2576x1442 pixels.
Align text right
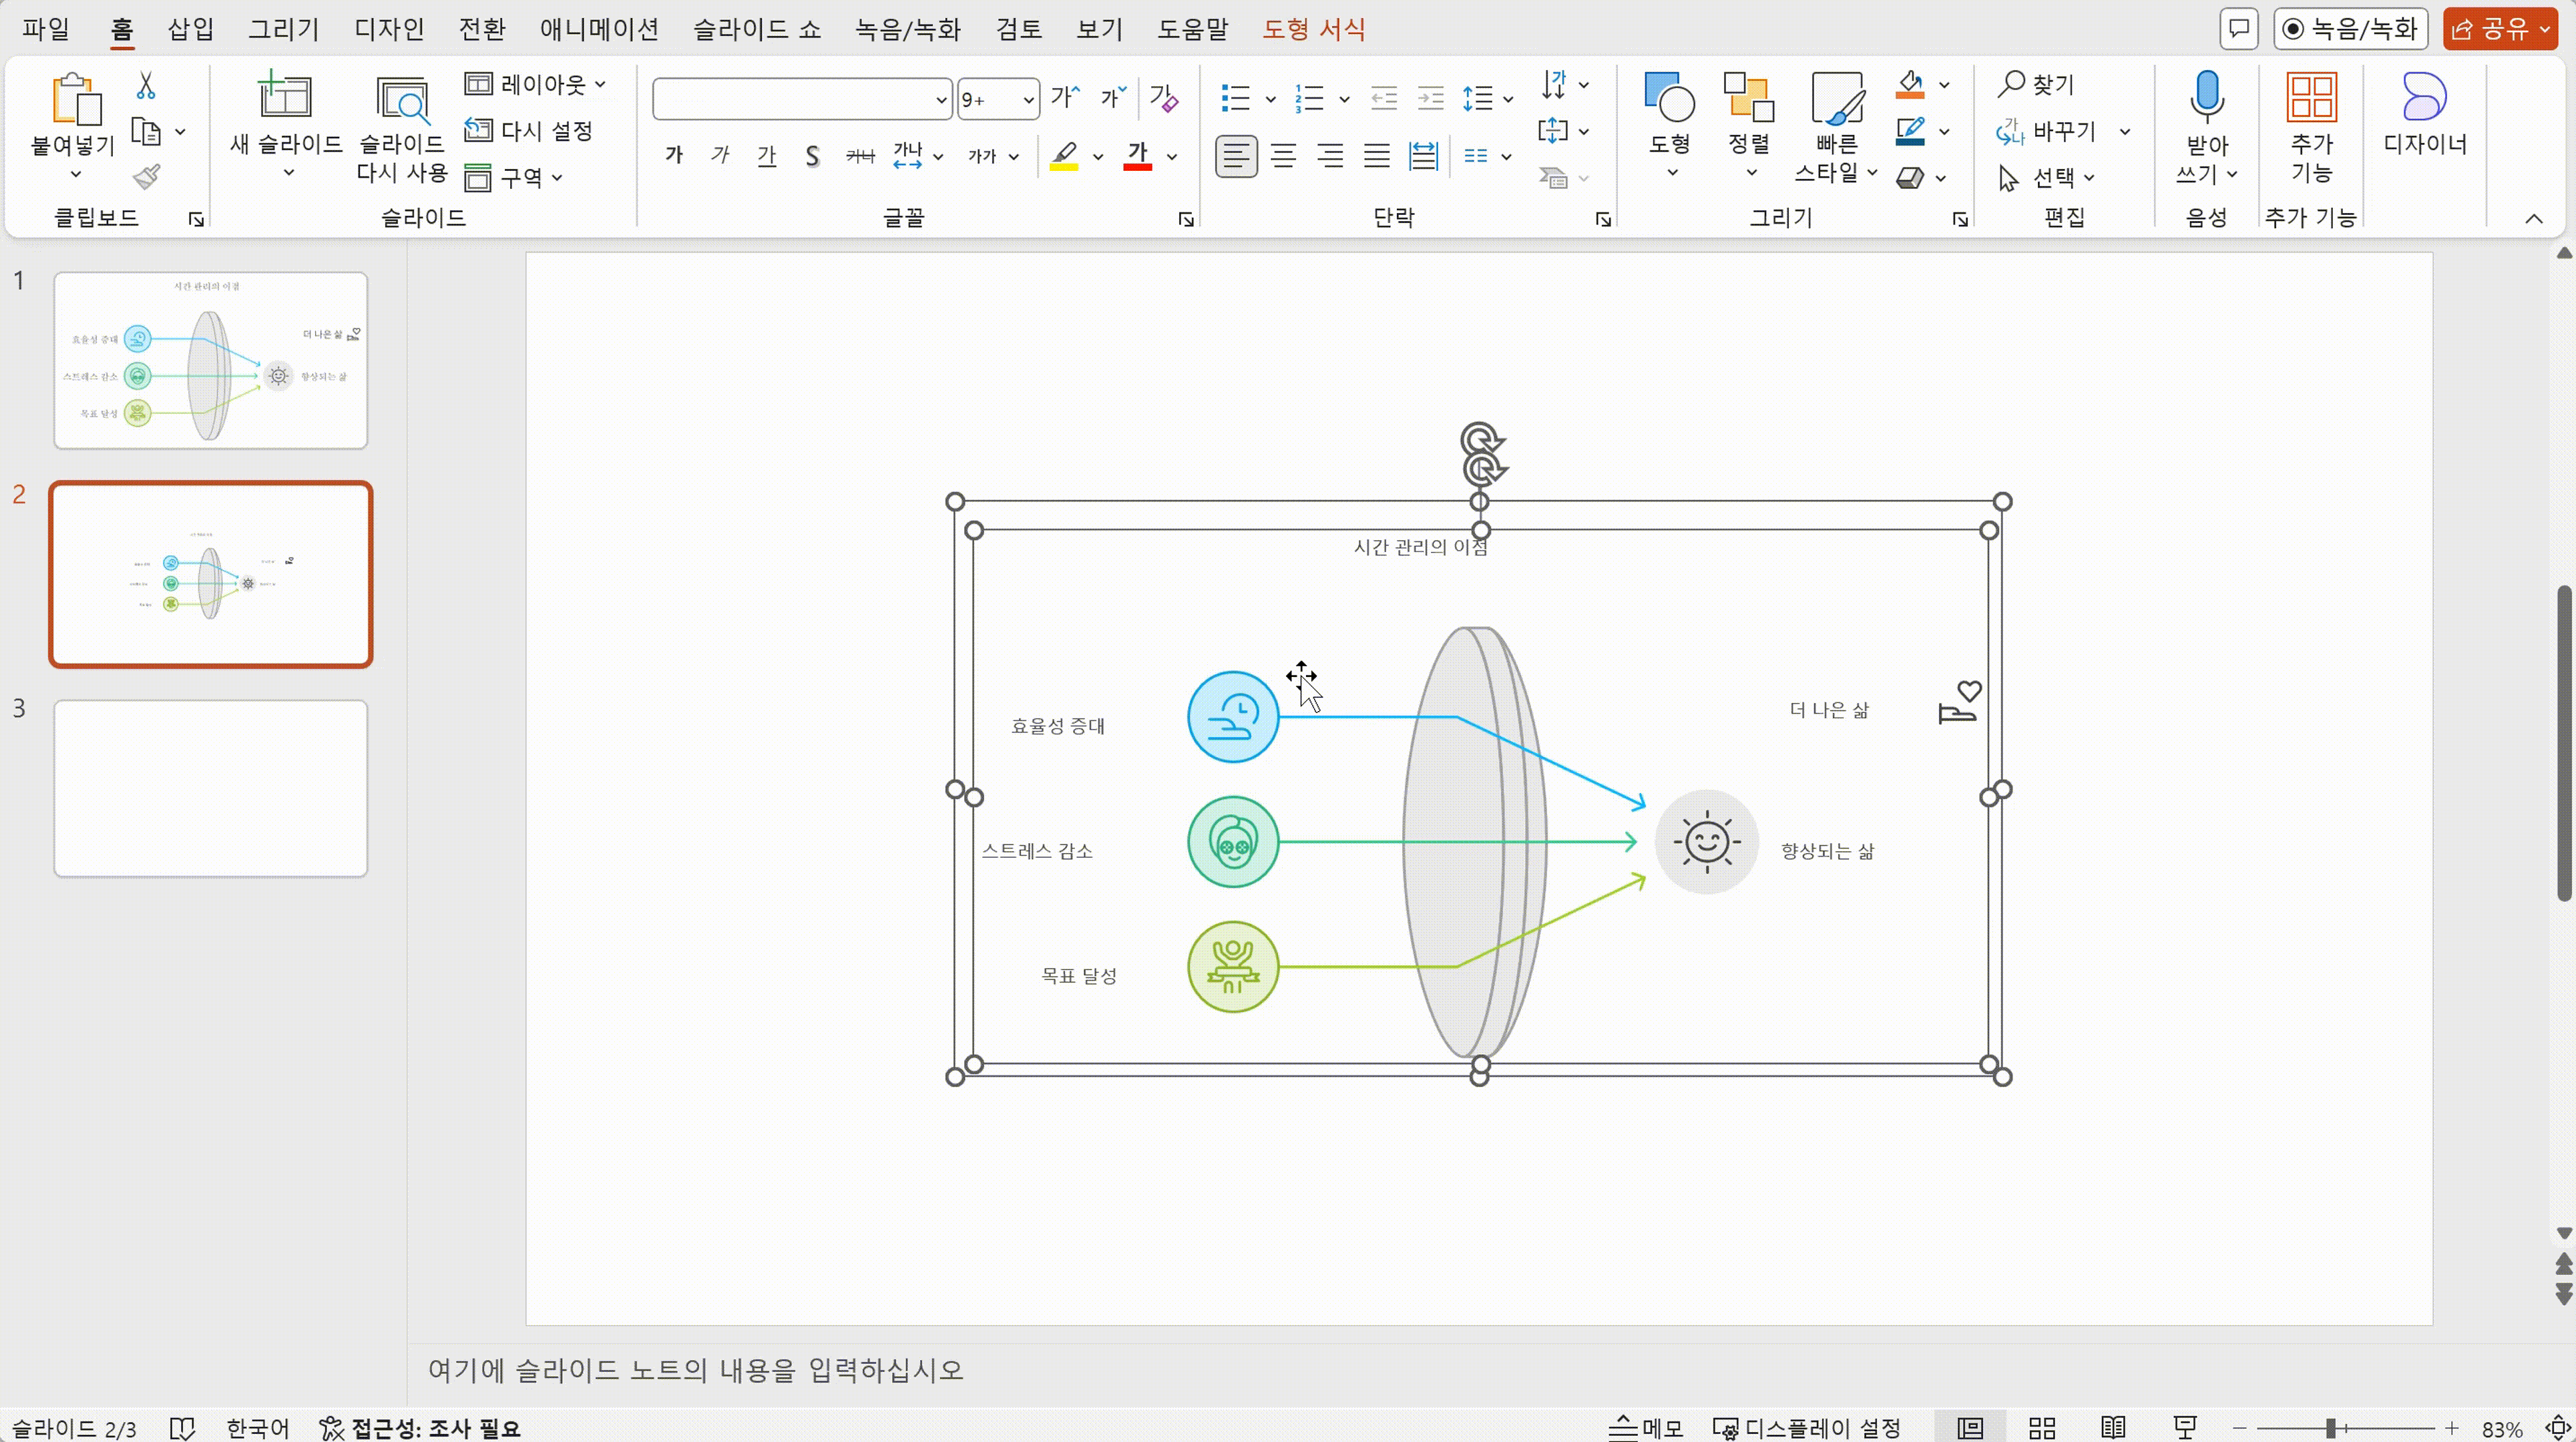1330,156
